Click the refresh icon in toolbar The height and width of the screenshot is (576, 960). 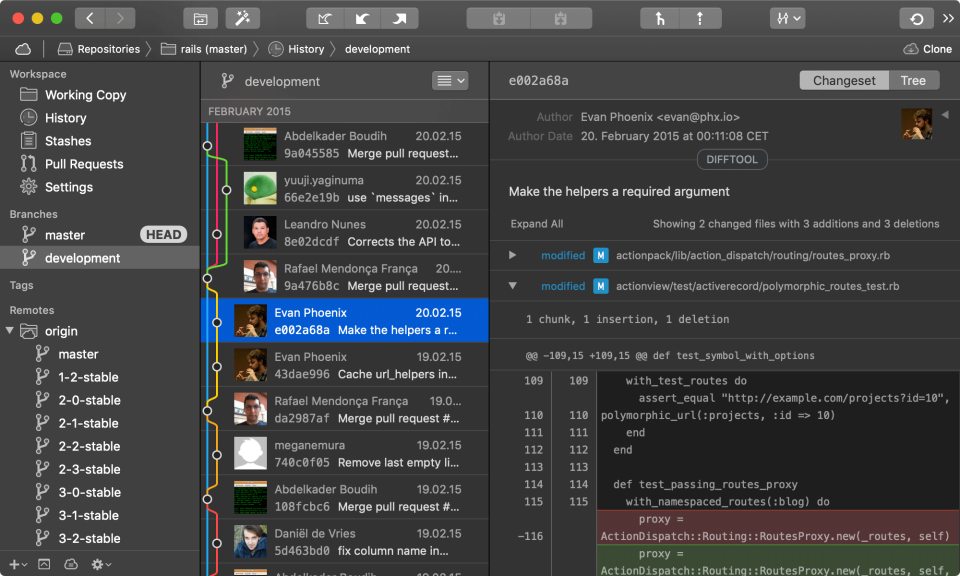tap(916, 18)
